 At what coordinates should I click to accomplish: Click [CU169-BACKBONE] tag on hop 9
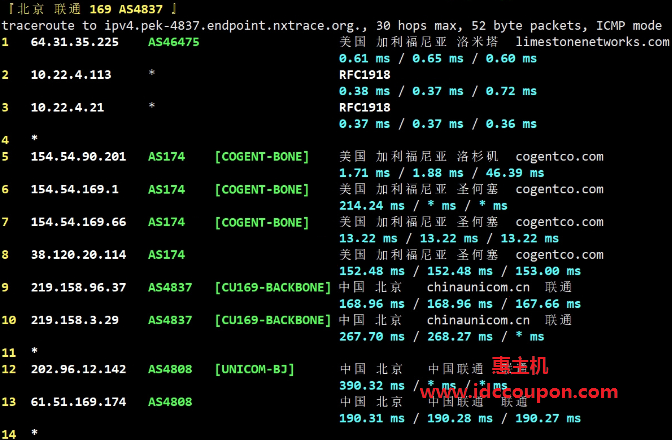273,287
